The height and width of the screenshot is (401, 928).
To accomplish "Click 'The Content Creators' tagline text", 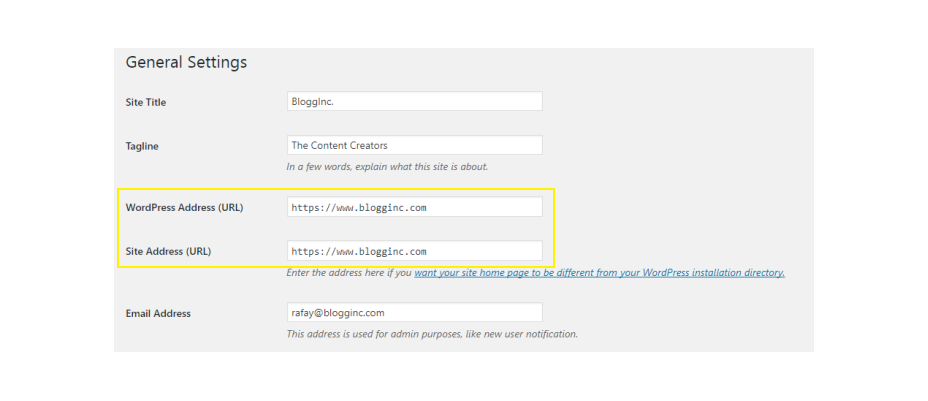I will coord(339,146).
